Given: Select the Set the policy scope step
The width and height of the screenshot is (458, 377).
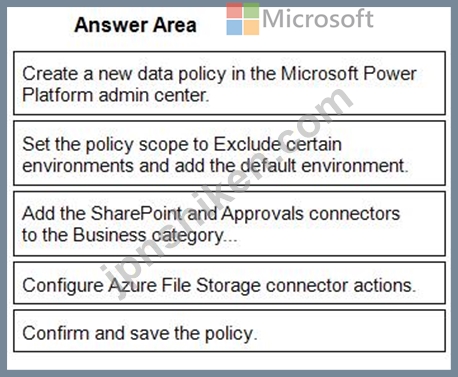Looking at the screenshot, I should tap(229, 153).
